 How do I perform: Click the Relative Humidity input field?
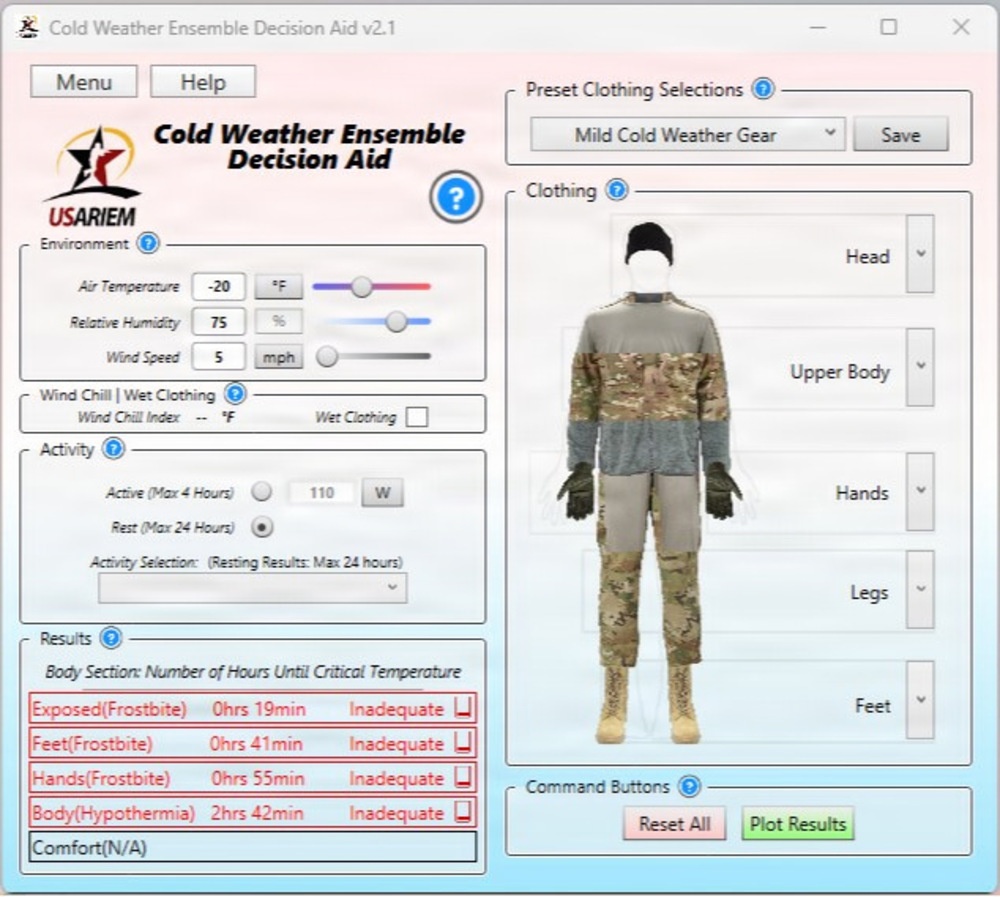point(219,322)
